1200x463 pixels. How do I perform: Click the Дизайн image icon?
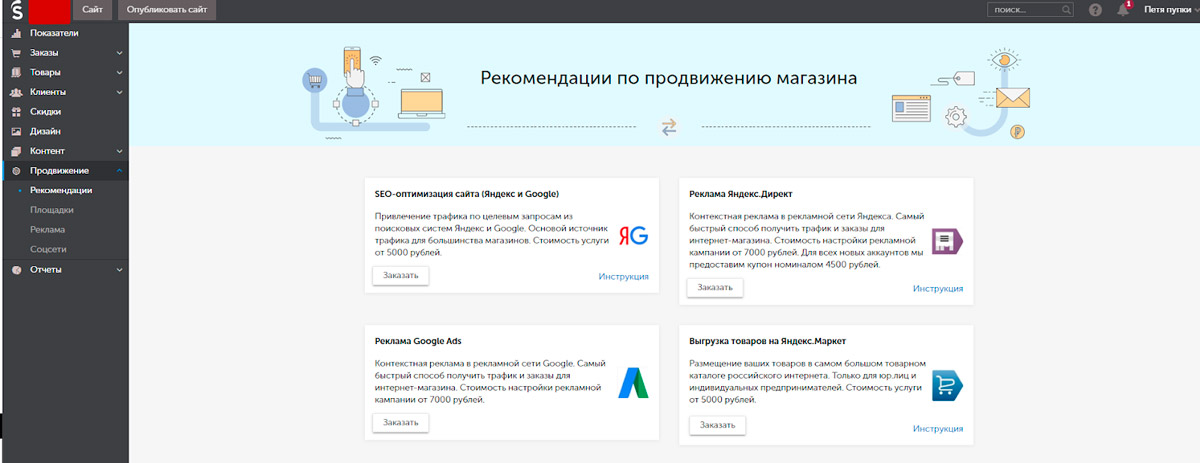[16, 131]
